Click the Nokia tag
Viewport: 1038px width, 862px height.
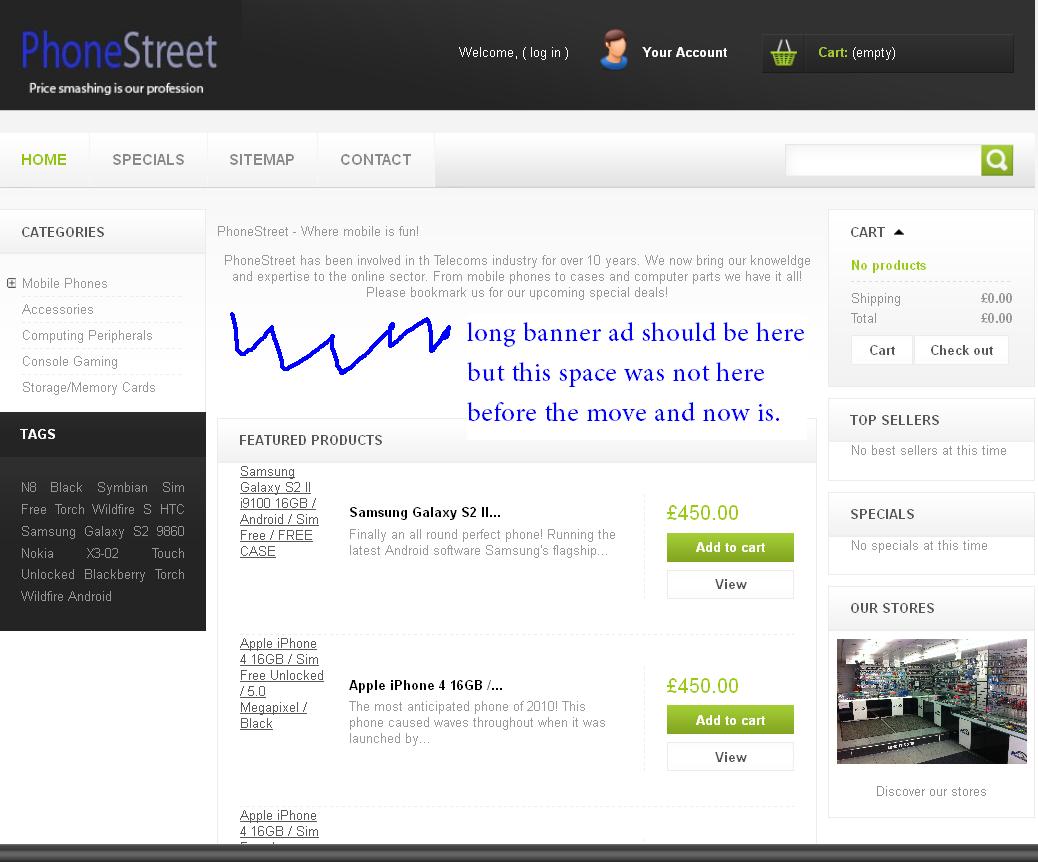(37, 553)
